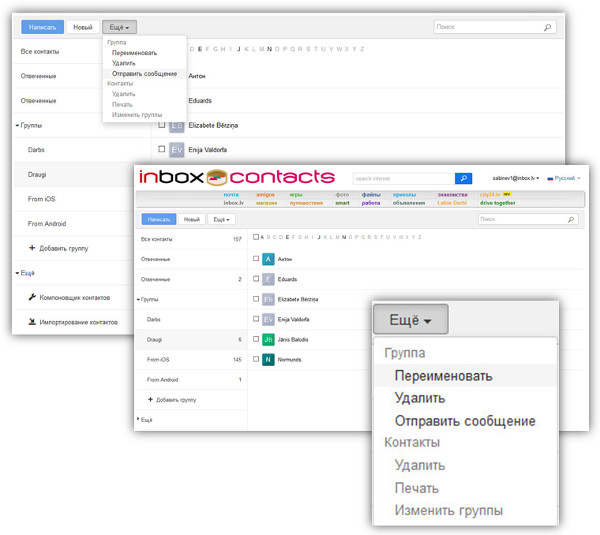Select From iOS group showing 145 in inbox contacts
Viewport: 600px width, 535px height.
[x=191, y=359]
